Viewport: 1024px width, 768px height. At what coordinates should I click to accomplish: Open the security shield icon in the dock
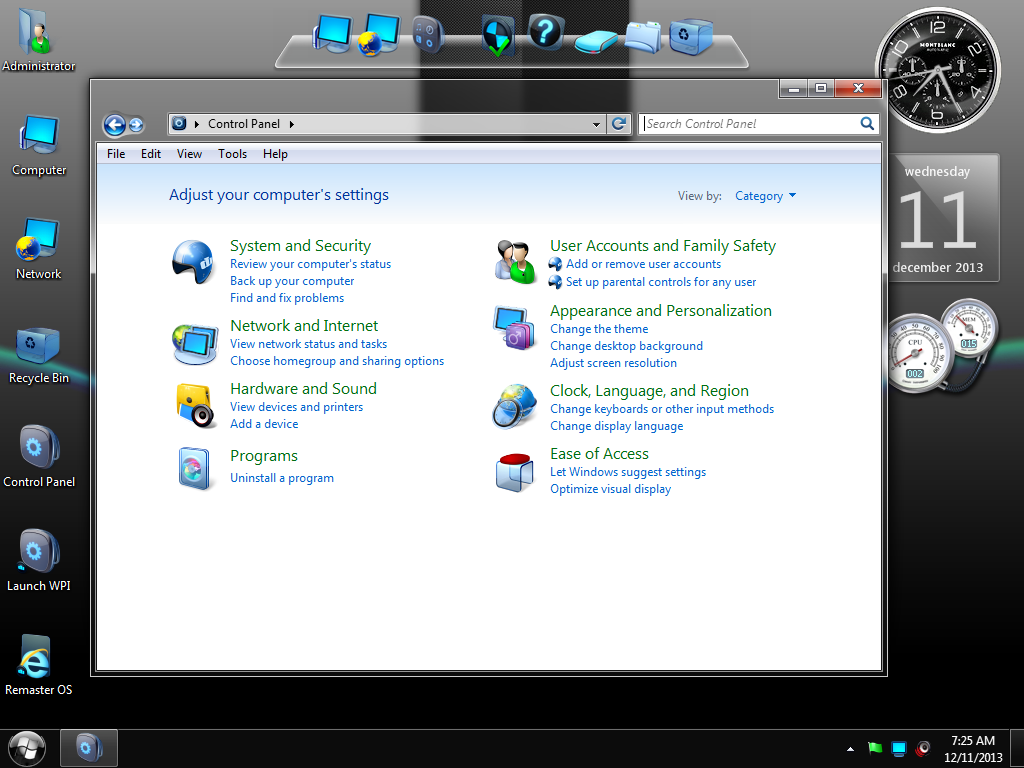[497, 37]
